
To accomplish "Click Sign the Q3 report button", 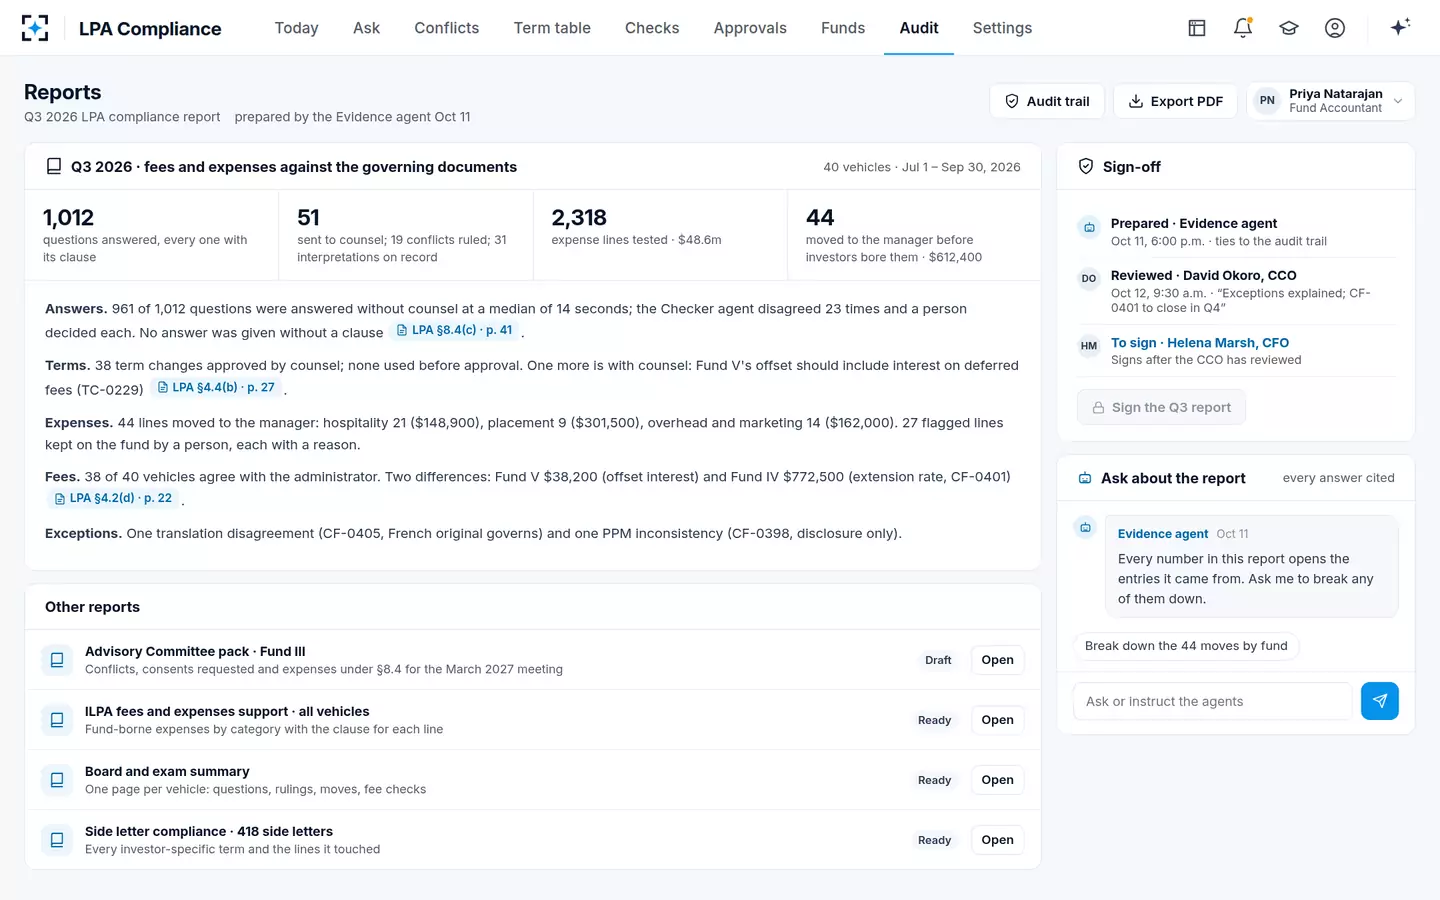I will click(x=1161, y=407).
